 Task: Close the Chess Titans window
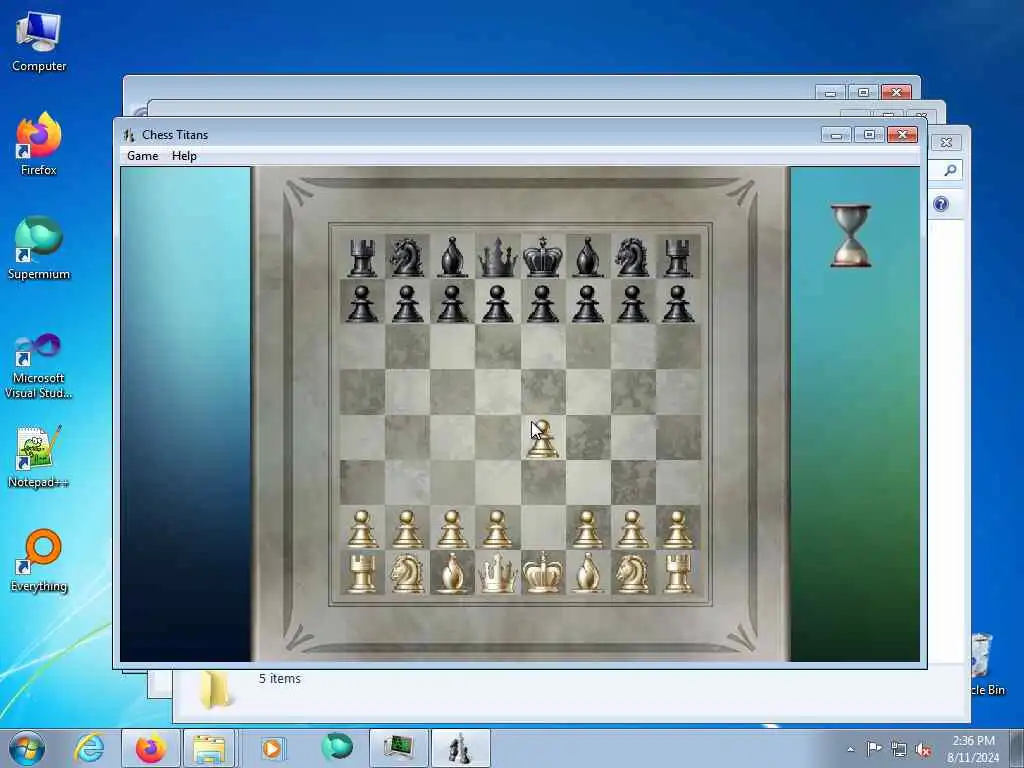pos(903,135)
